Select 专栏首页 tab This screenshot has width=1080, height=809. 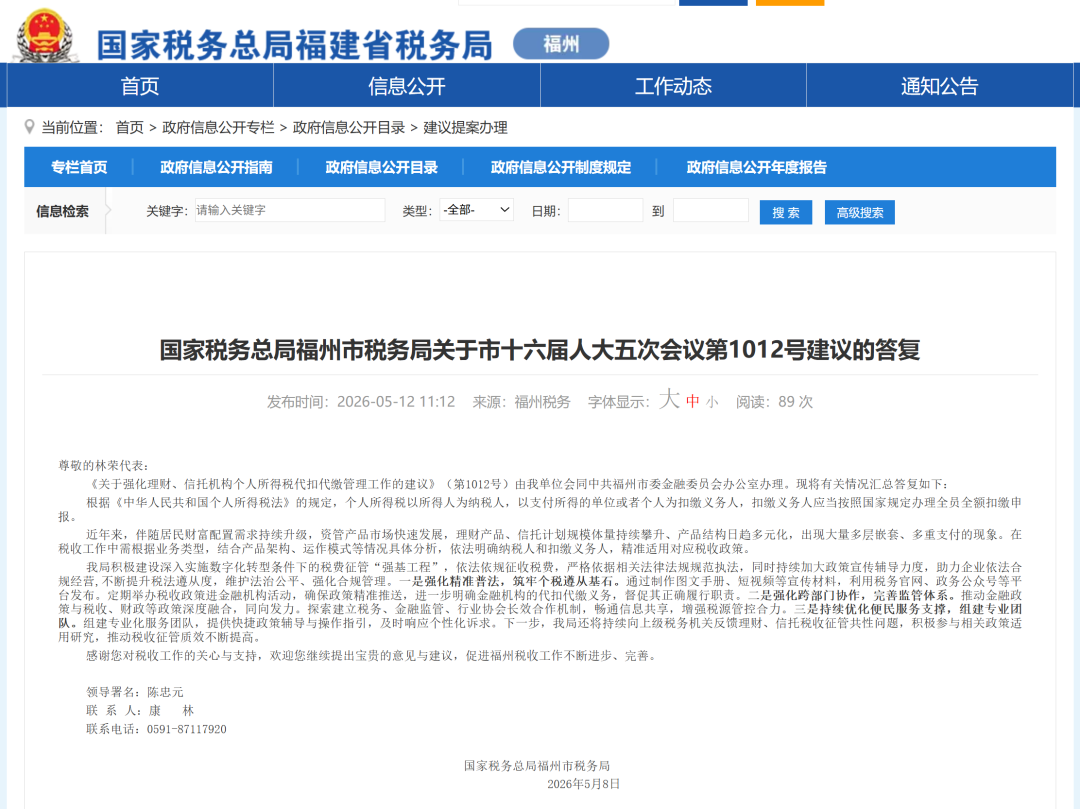click(79, 167)
